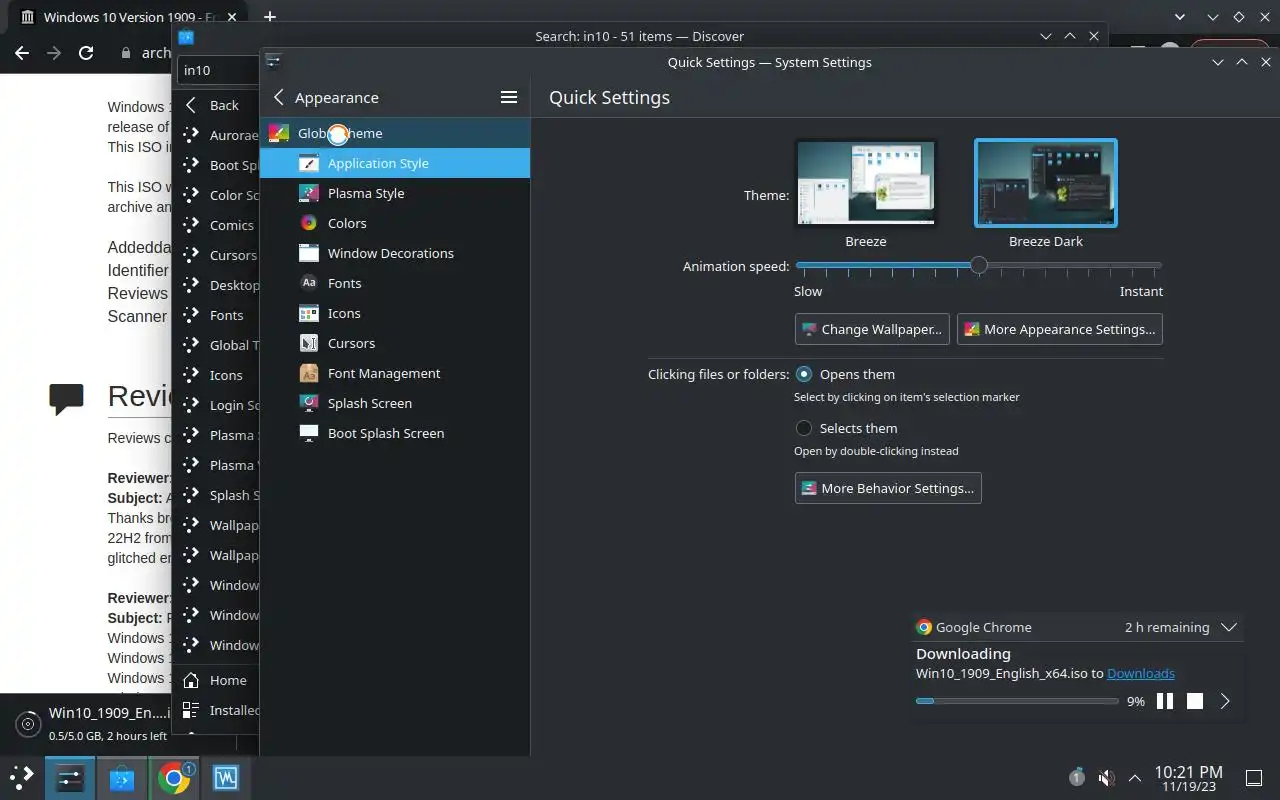Open the System Settings window icon menu

273,61
